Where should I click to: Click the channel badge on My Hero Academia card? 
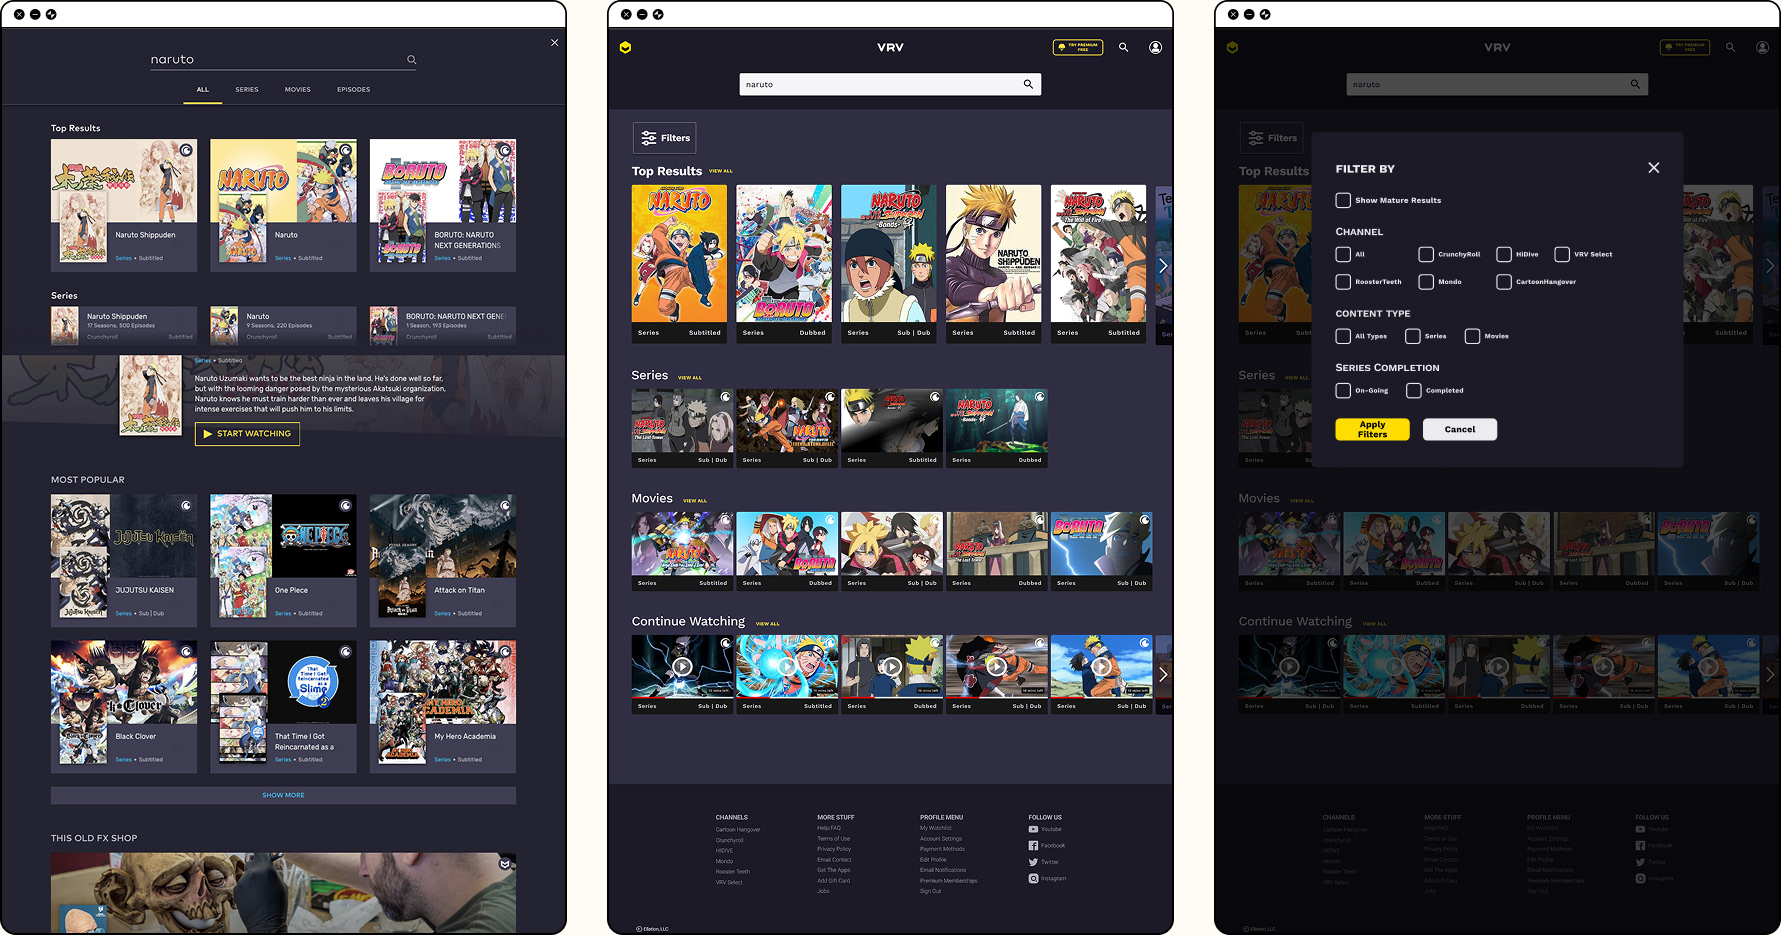[505, 652]
